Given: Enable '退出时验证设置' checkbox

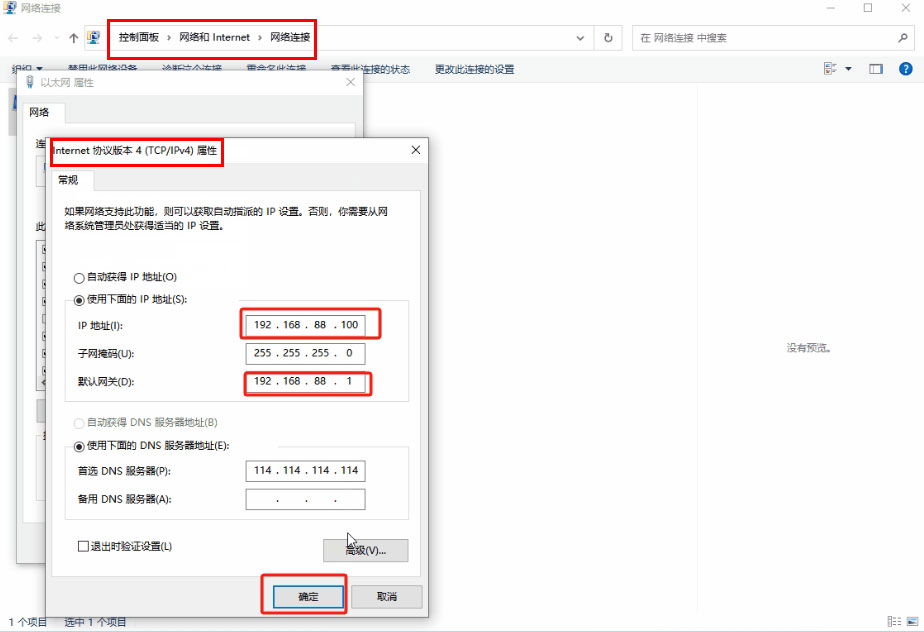Looking at the screenshot, I should [x=84, y=546].
